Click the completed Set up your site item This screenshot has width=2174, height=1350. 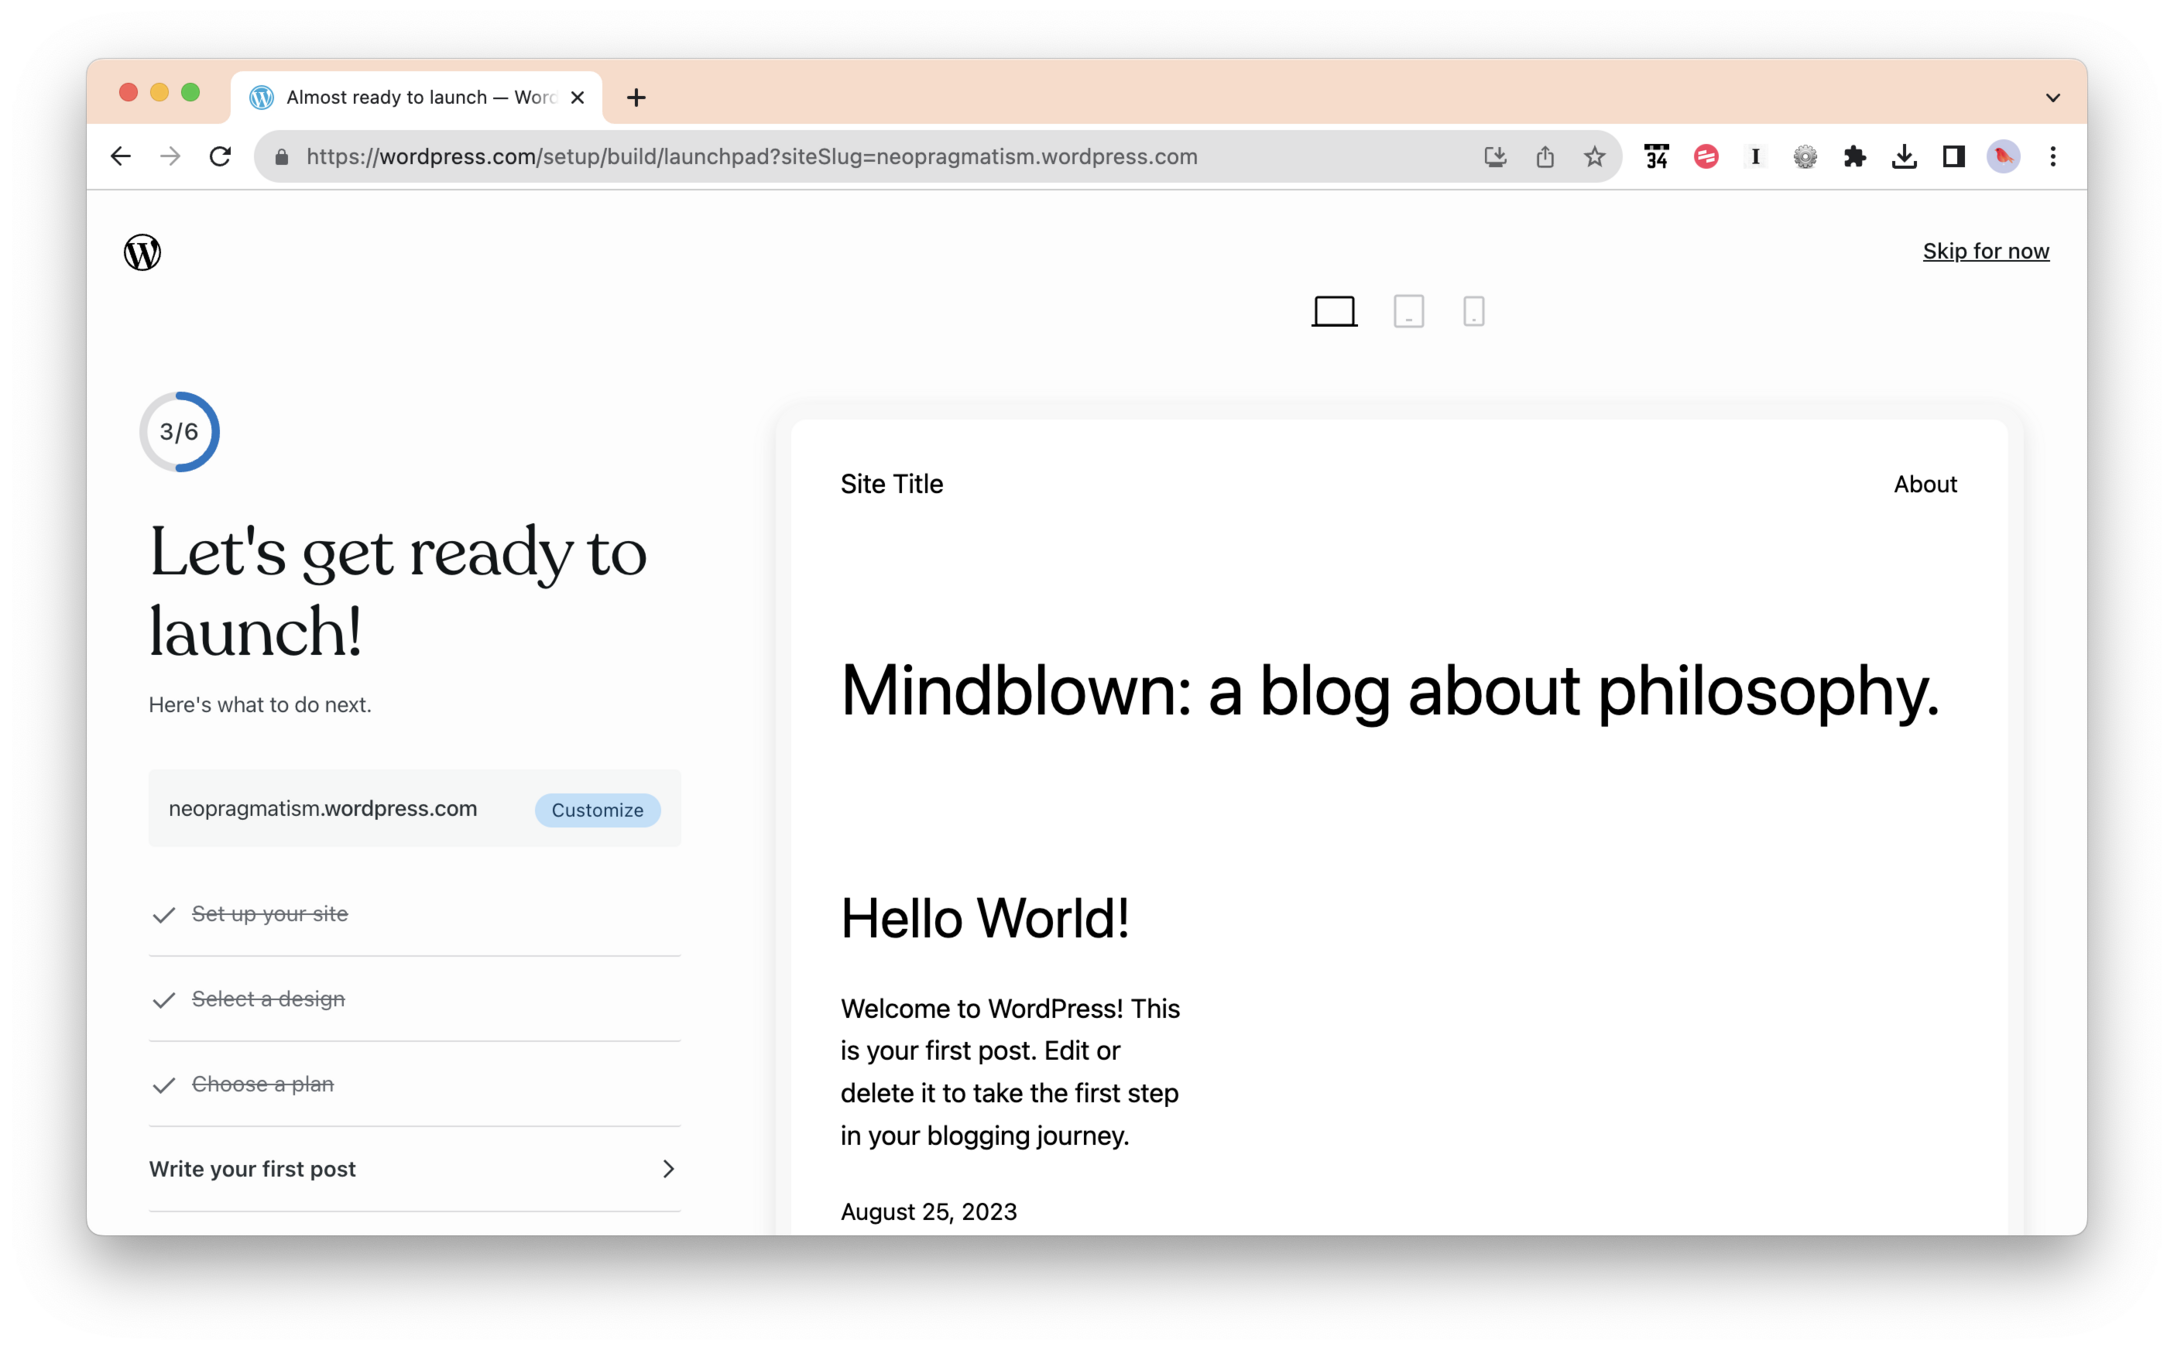tap(269, 914)
